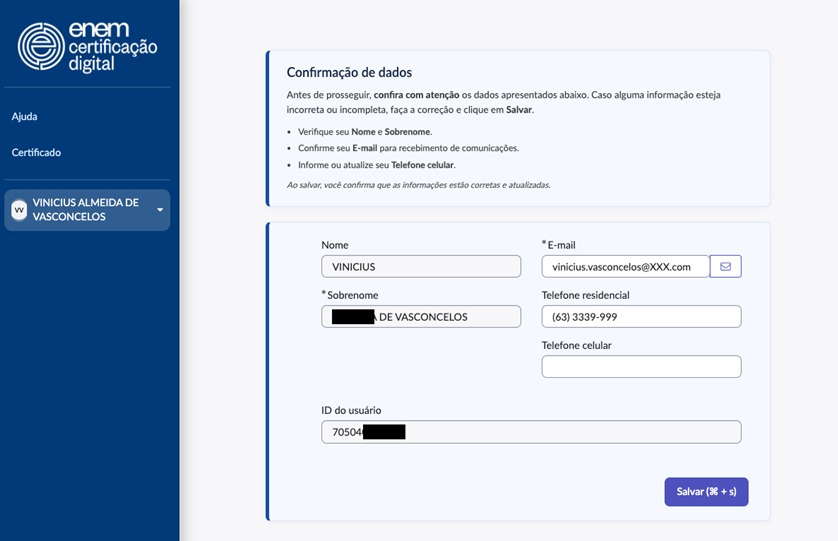
Task: Click the Confirmação de dados heading
Action: [349, 73]
